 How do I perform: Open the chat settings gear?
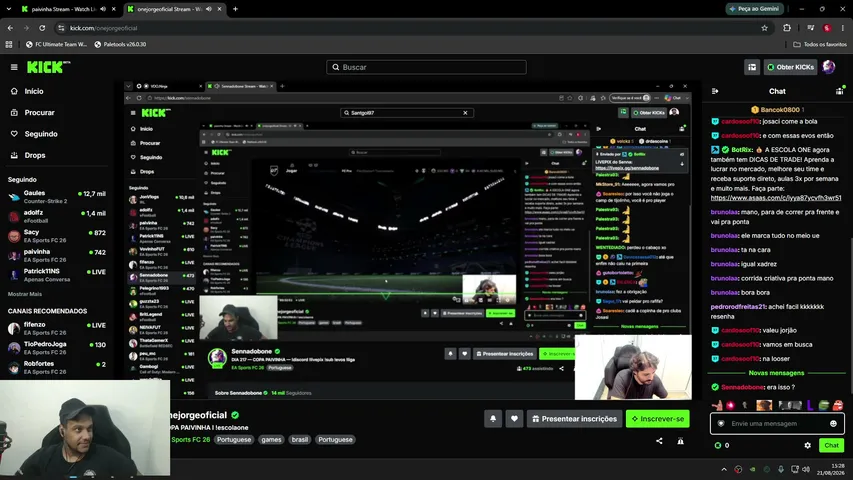(x=808, y=445)
